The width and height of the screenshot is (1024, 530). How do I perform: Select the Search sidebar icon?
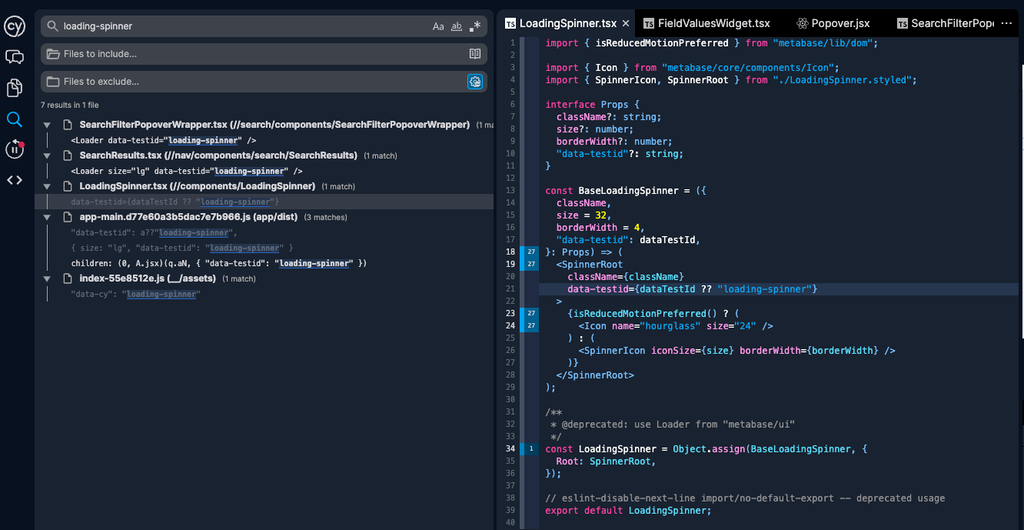[14, 119]
